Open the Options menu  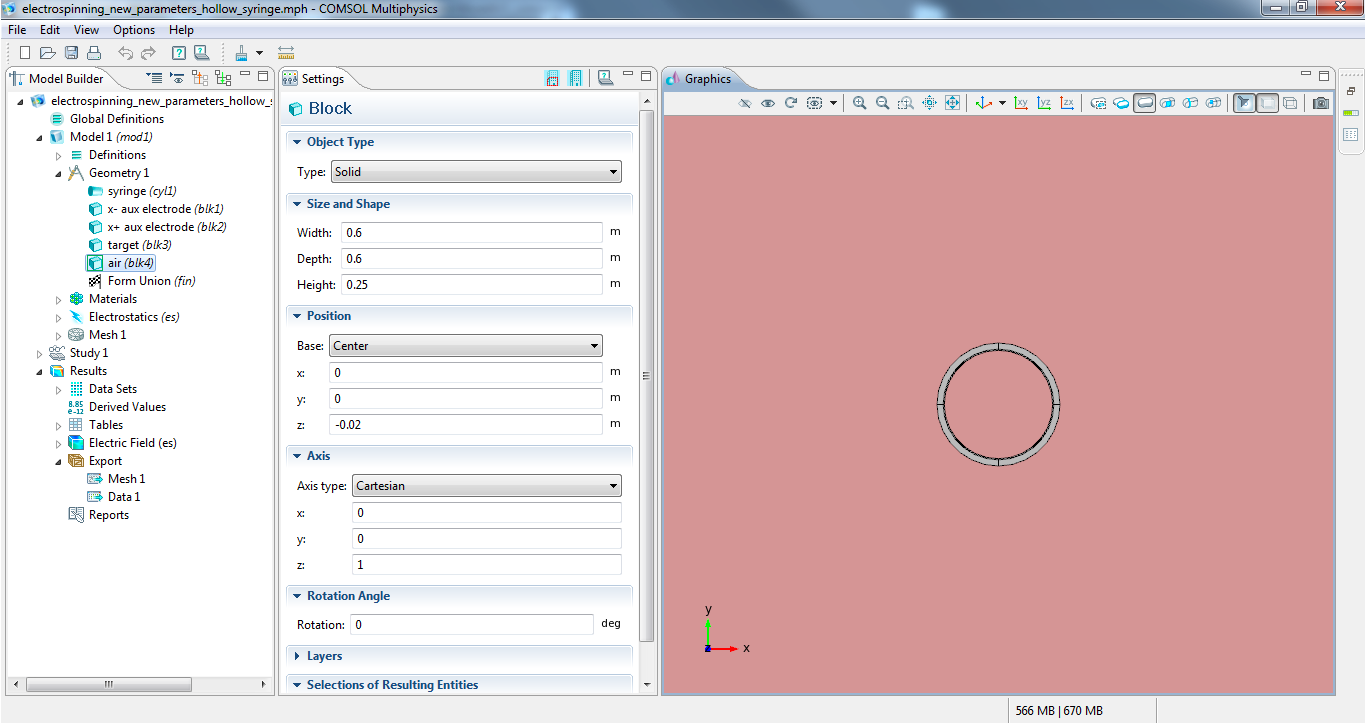[134, 30]
